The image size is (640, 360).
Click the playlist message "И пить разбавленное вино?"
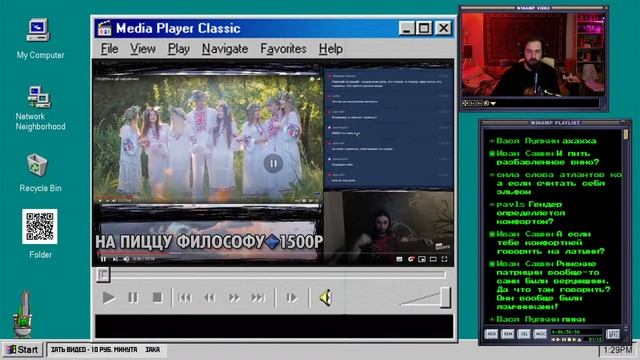pyautogui.click(x=548, y=158)
